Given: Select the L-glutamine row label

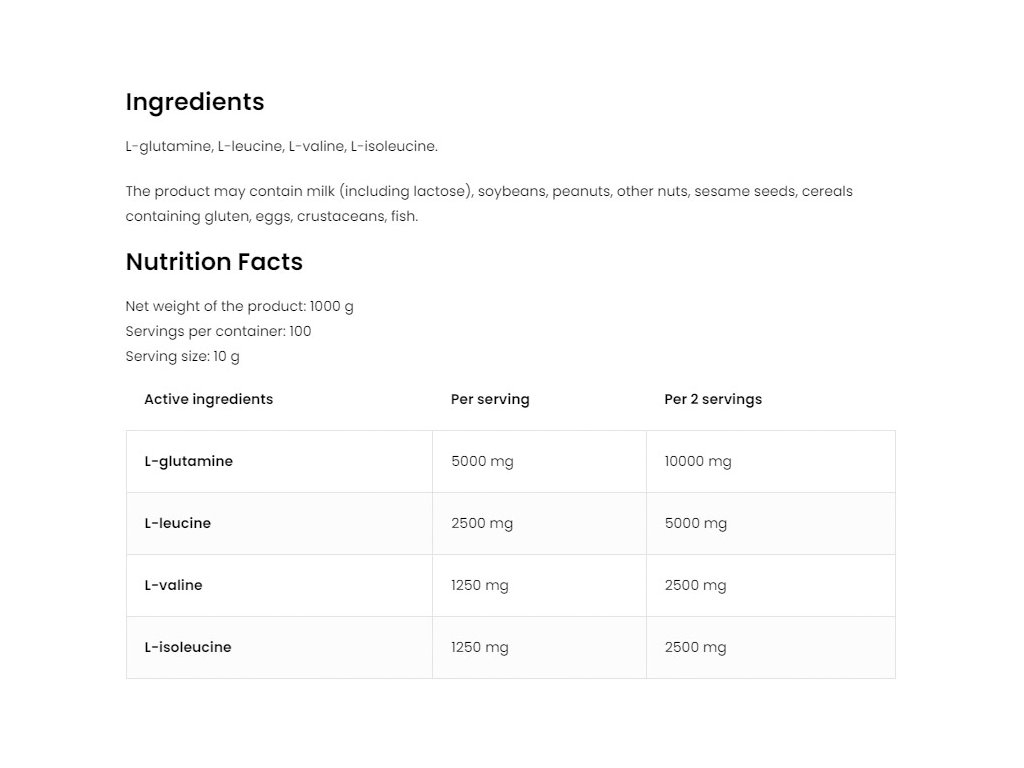Looking at the screenshot, I should (188, 461).
